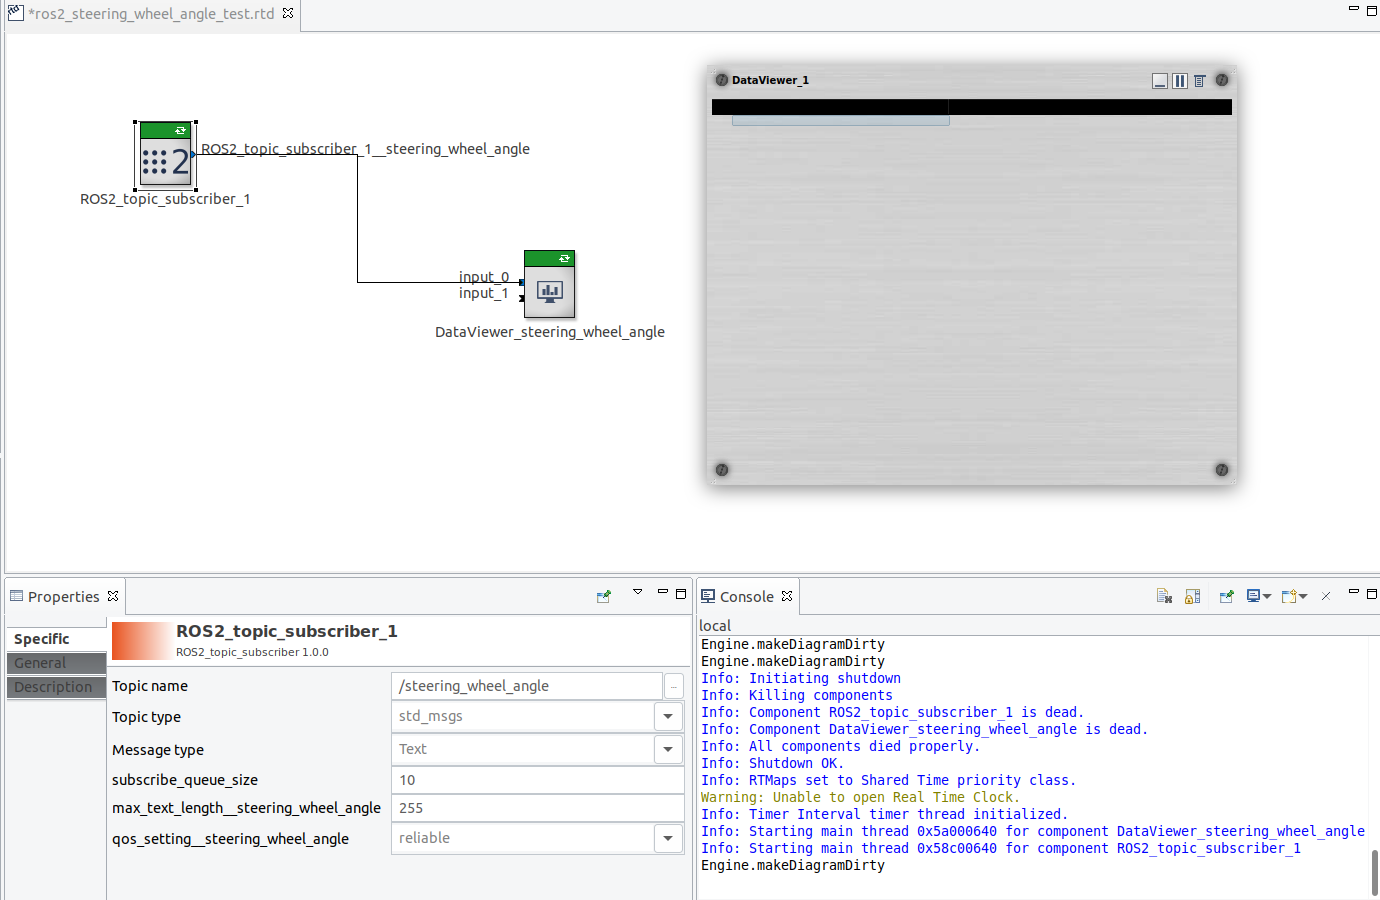The width and height of the screenshot is (1380, 900).
Task: Pin the Properties view to selection
Action: [x=603, y=596]
